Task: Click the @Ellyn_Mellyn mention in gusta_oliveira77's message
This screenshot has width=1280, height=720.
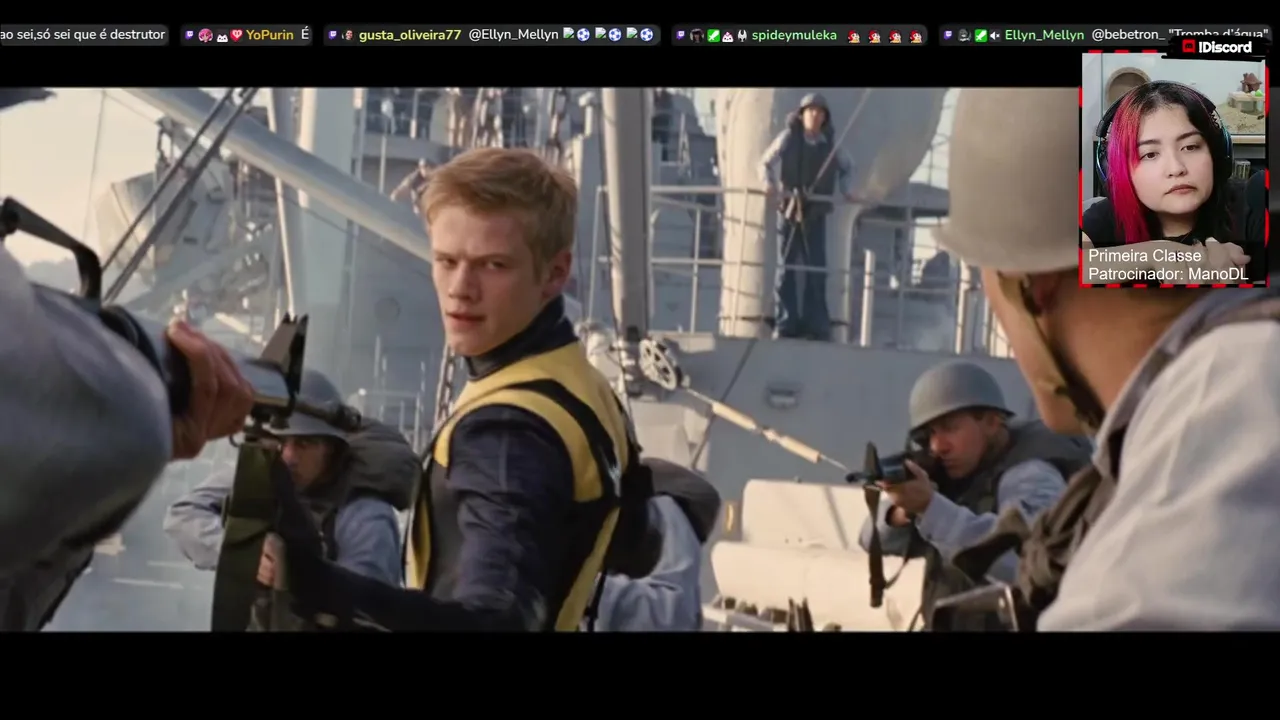Action: click(513, 35)
